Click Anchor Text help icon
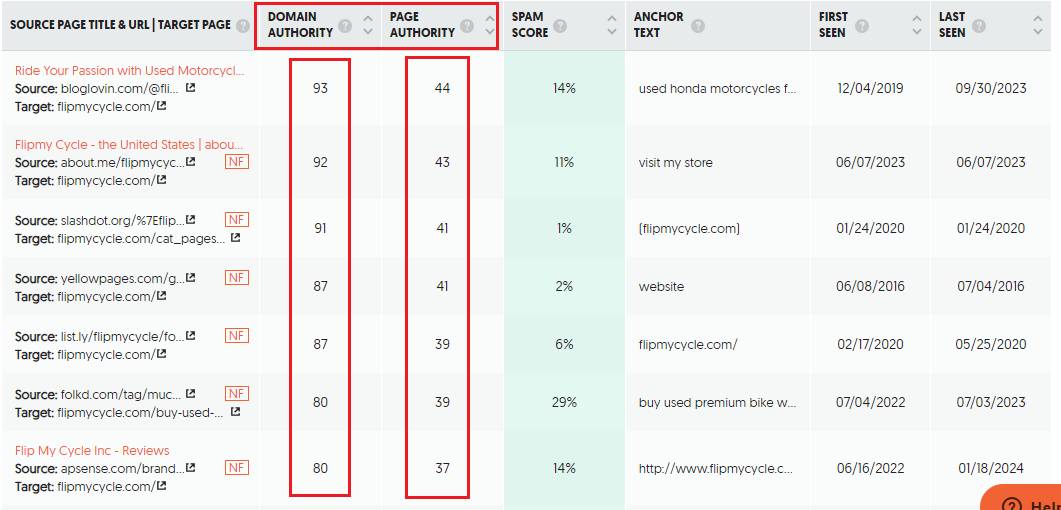The image size is (1061, 510). [697, 26]
